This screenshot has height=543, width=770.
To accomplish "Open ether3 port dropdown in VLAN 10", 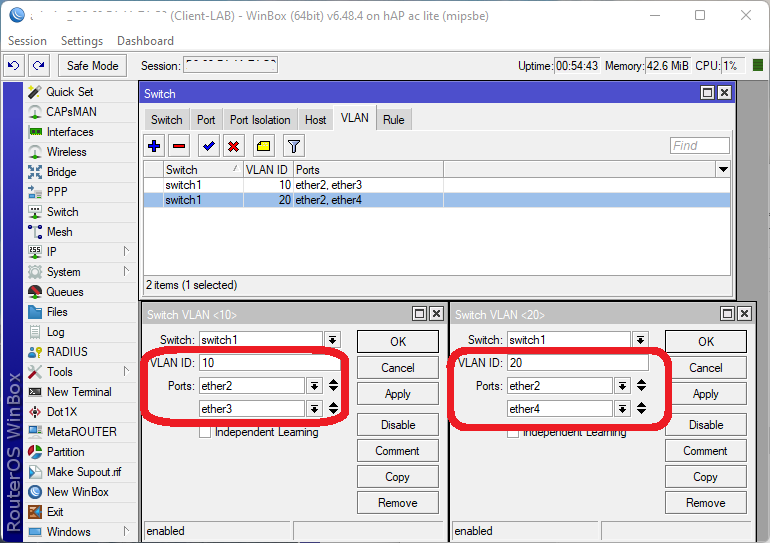I will click(x=314, y=408).
